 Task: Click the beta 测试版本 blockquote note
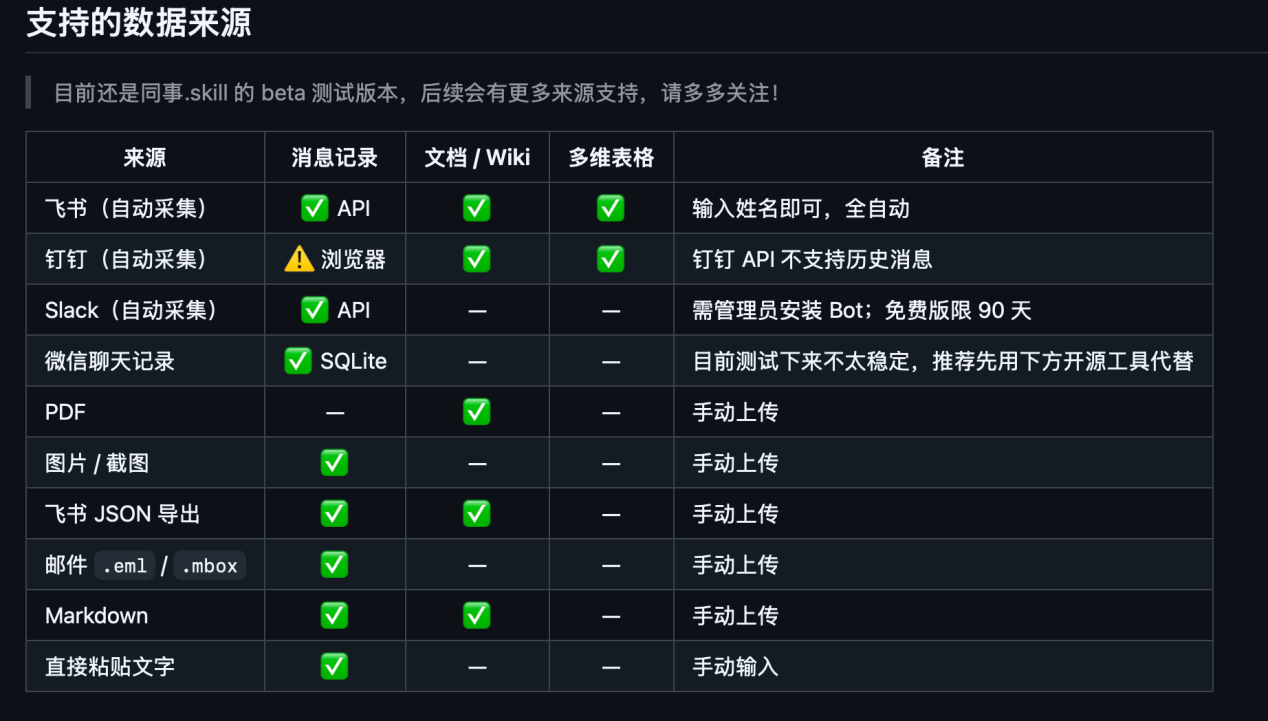415,93
